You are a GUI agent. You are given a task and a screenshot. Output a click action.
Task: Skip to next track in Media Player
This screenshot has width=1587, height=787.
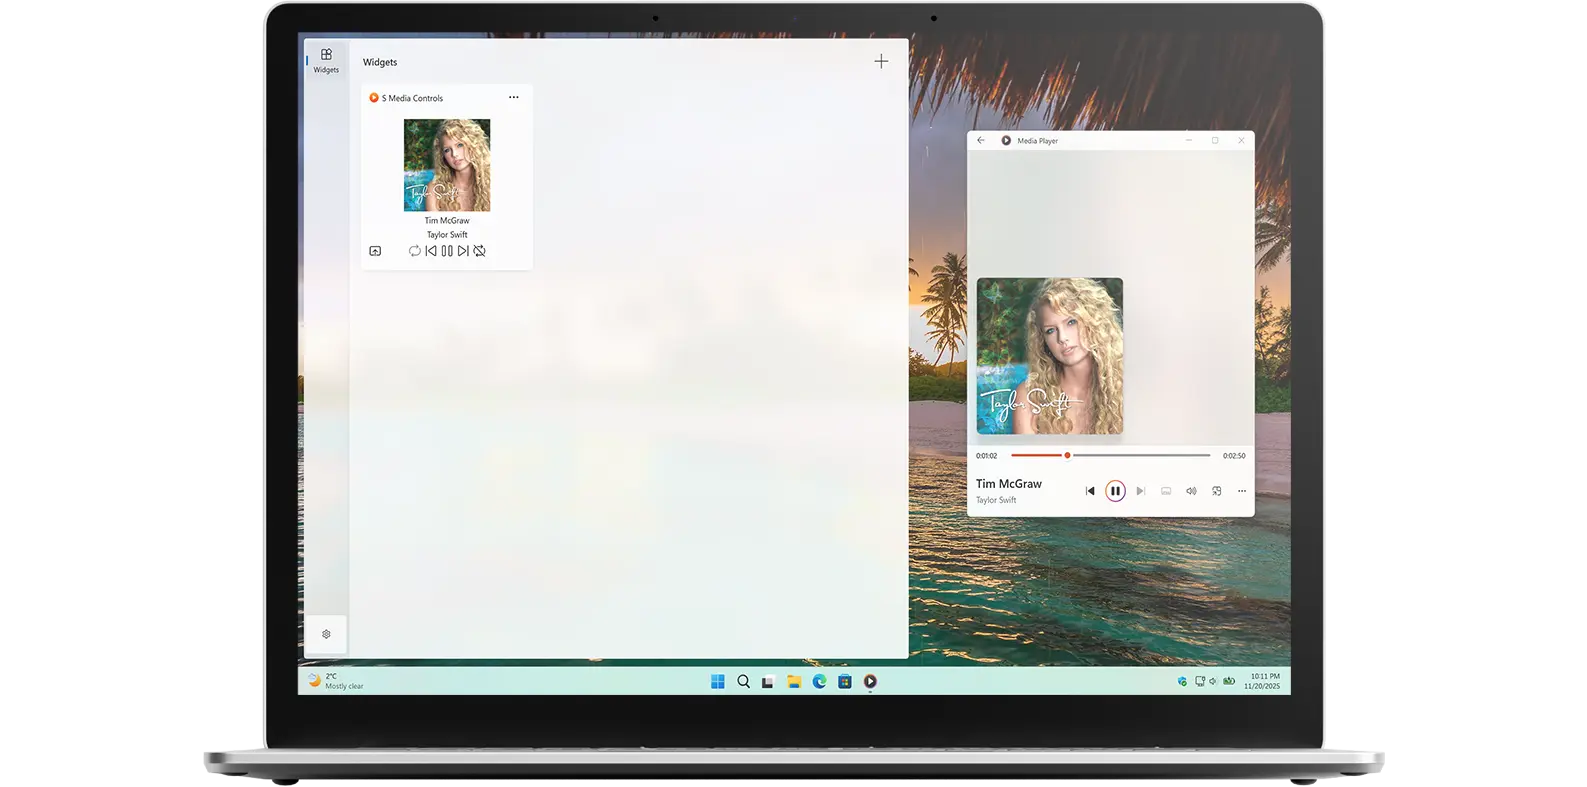[x=1140, y=491]
